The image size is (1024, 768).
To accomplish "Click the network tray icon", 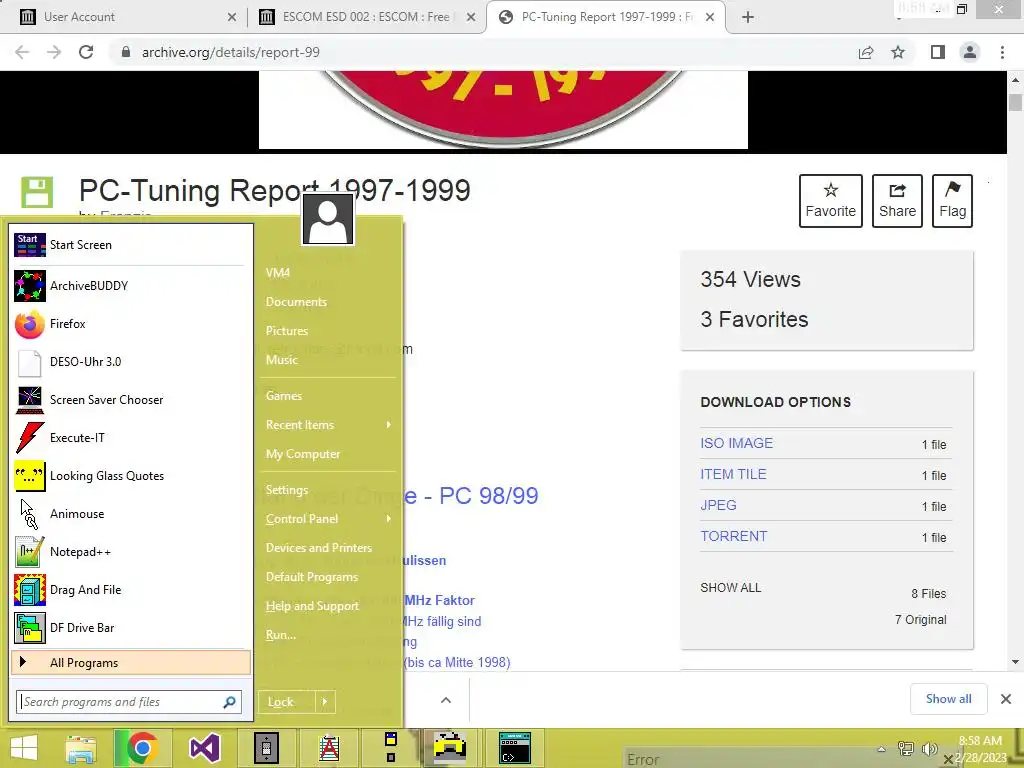I will tap(906, 749).
